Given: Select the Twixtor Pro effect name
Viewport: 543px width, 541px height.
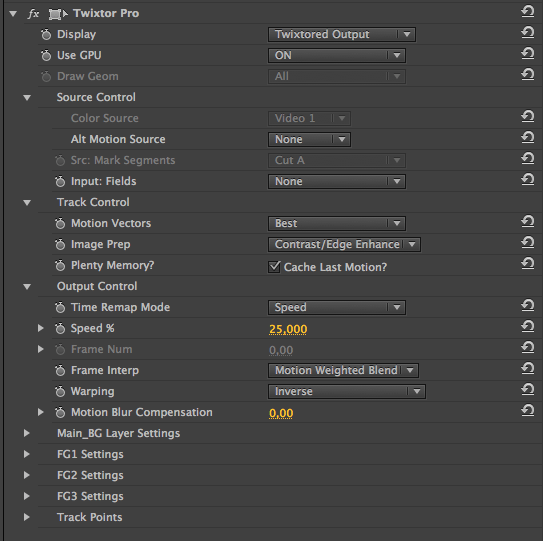Looking at the screenshot, I should pyautogui.click(x=106, y=13).
